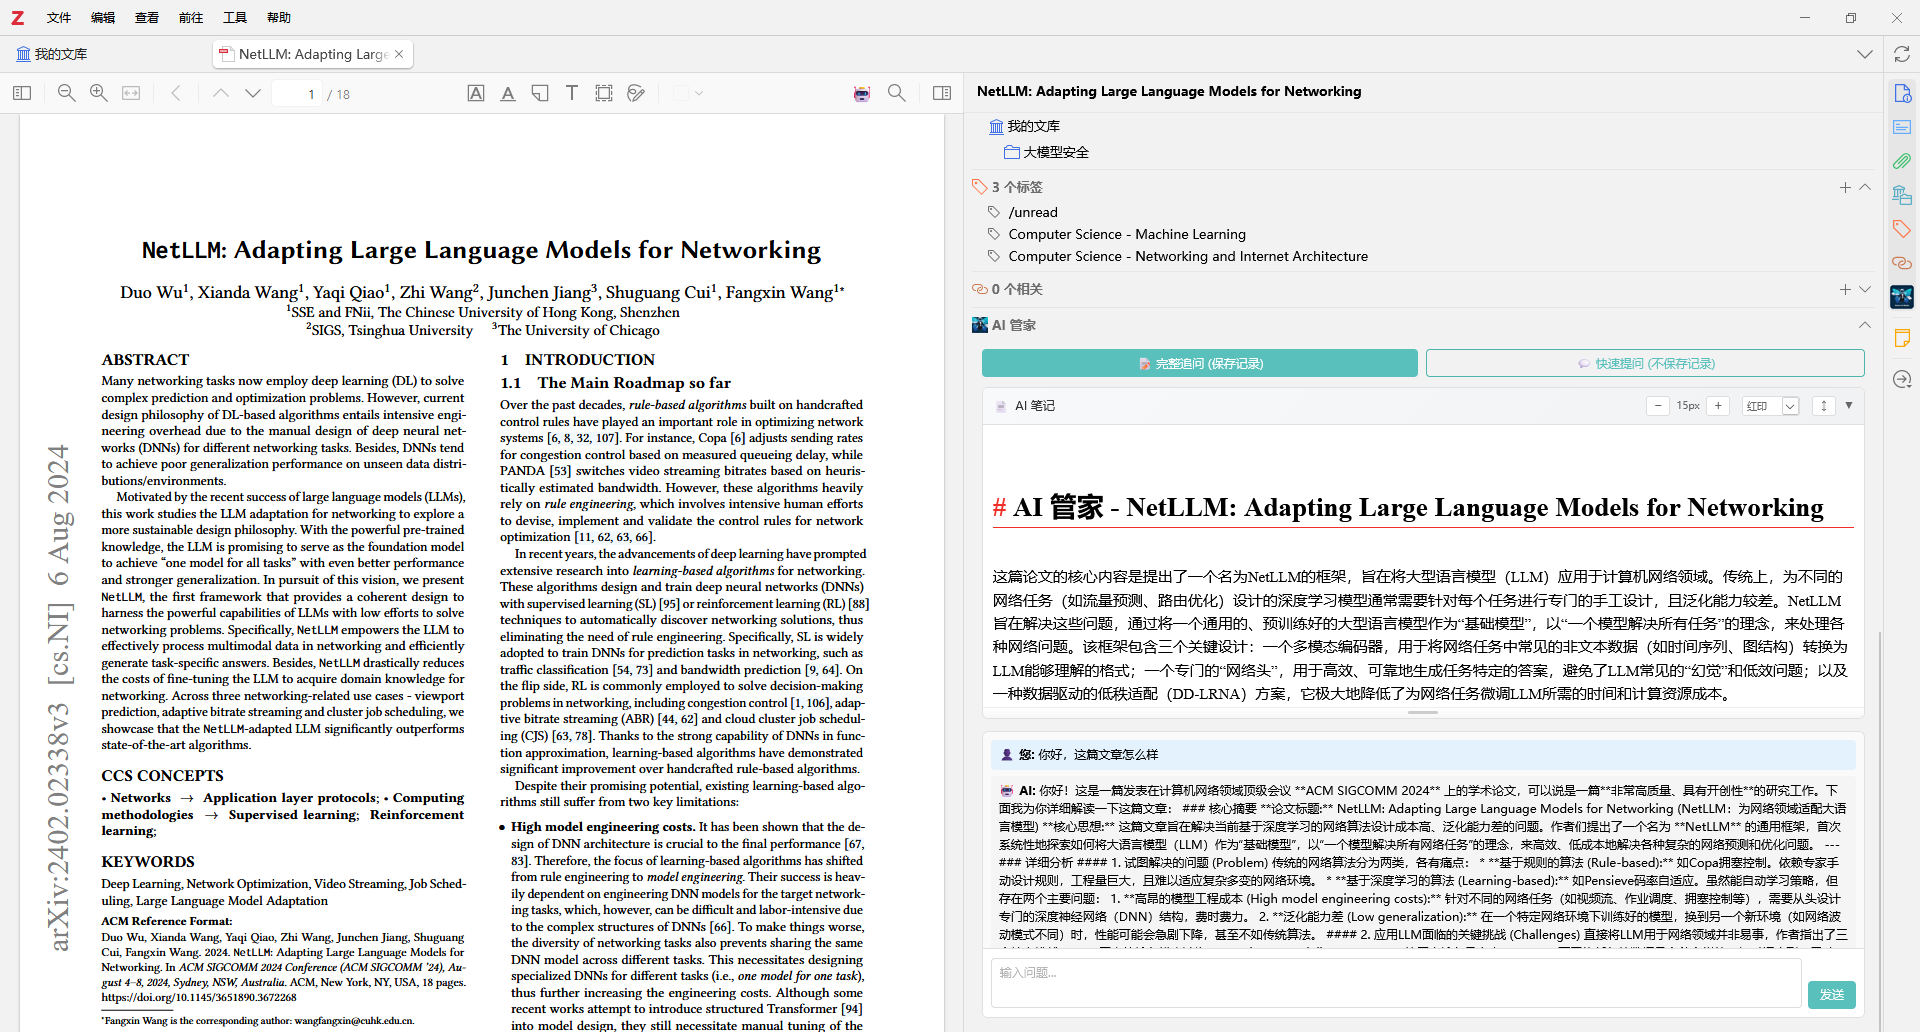
Task: Select the highlight text annotation tool
Action: click(476, 93)
